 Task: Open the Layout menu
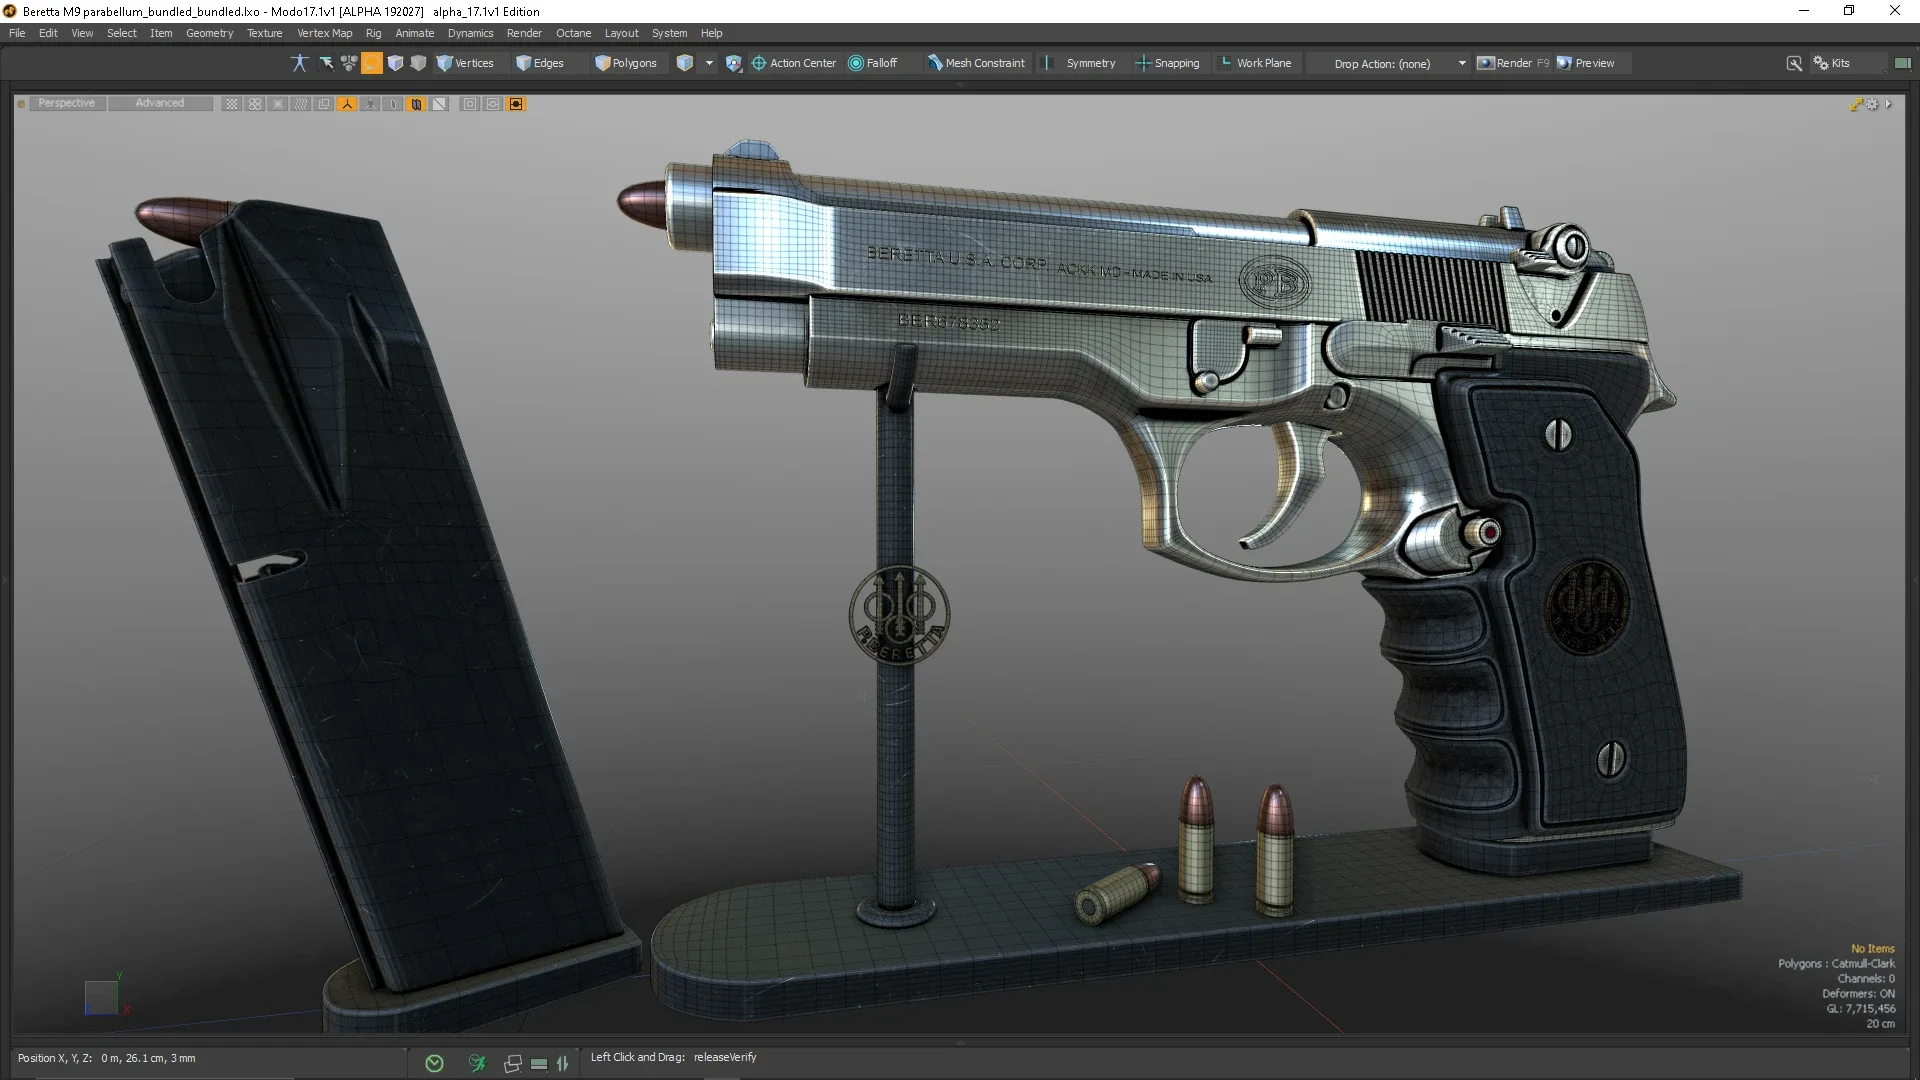pyautogui.click(x=621, y=33)
